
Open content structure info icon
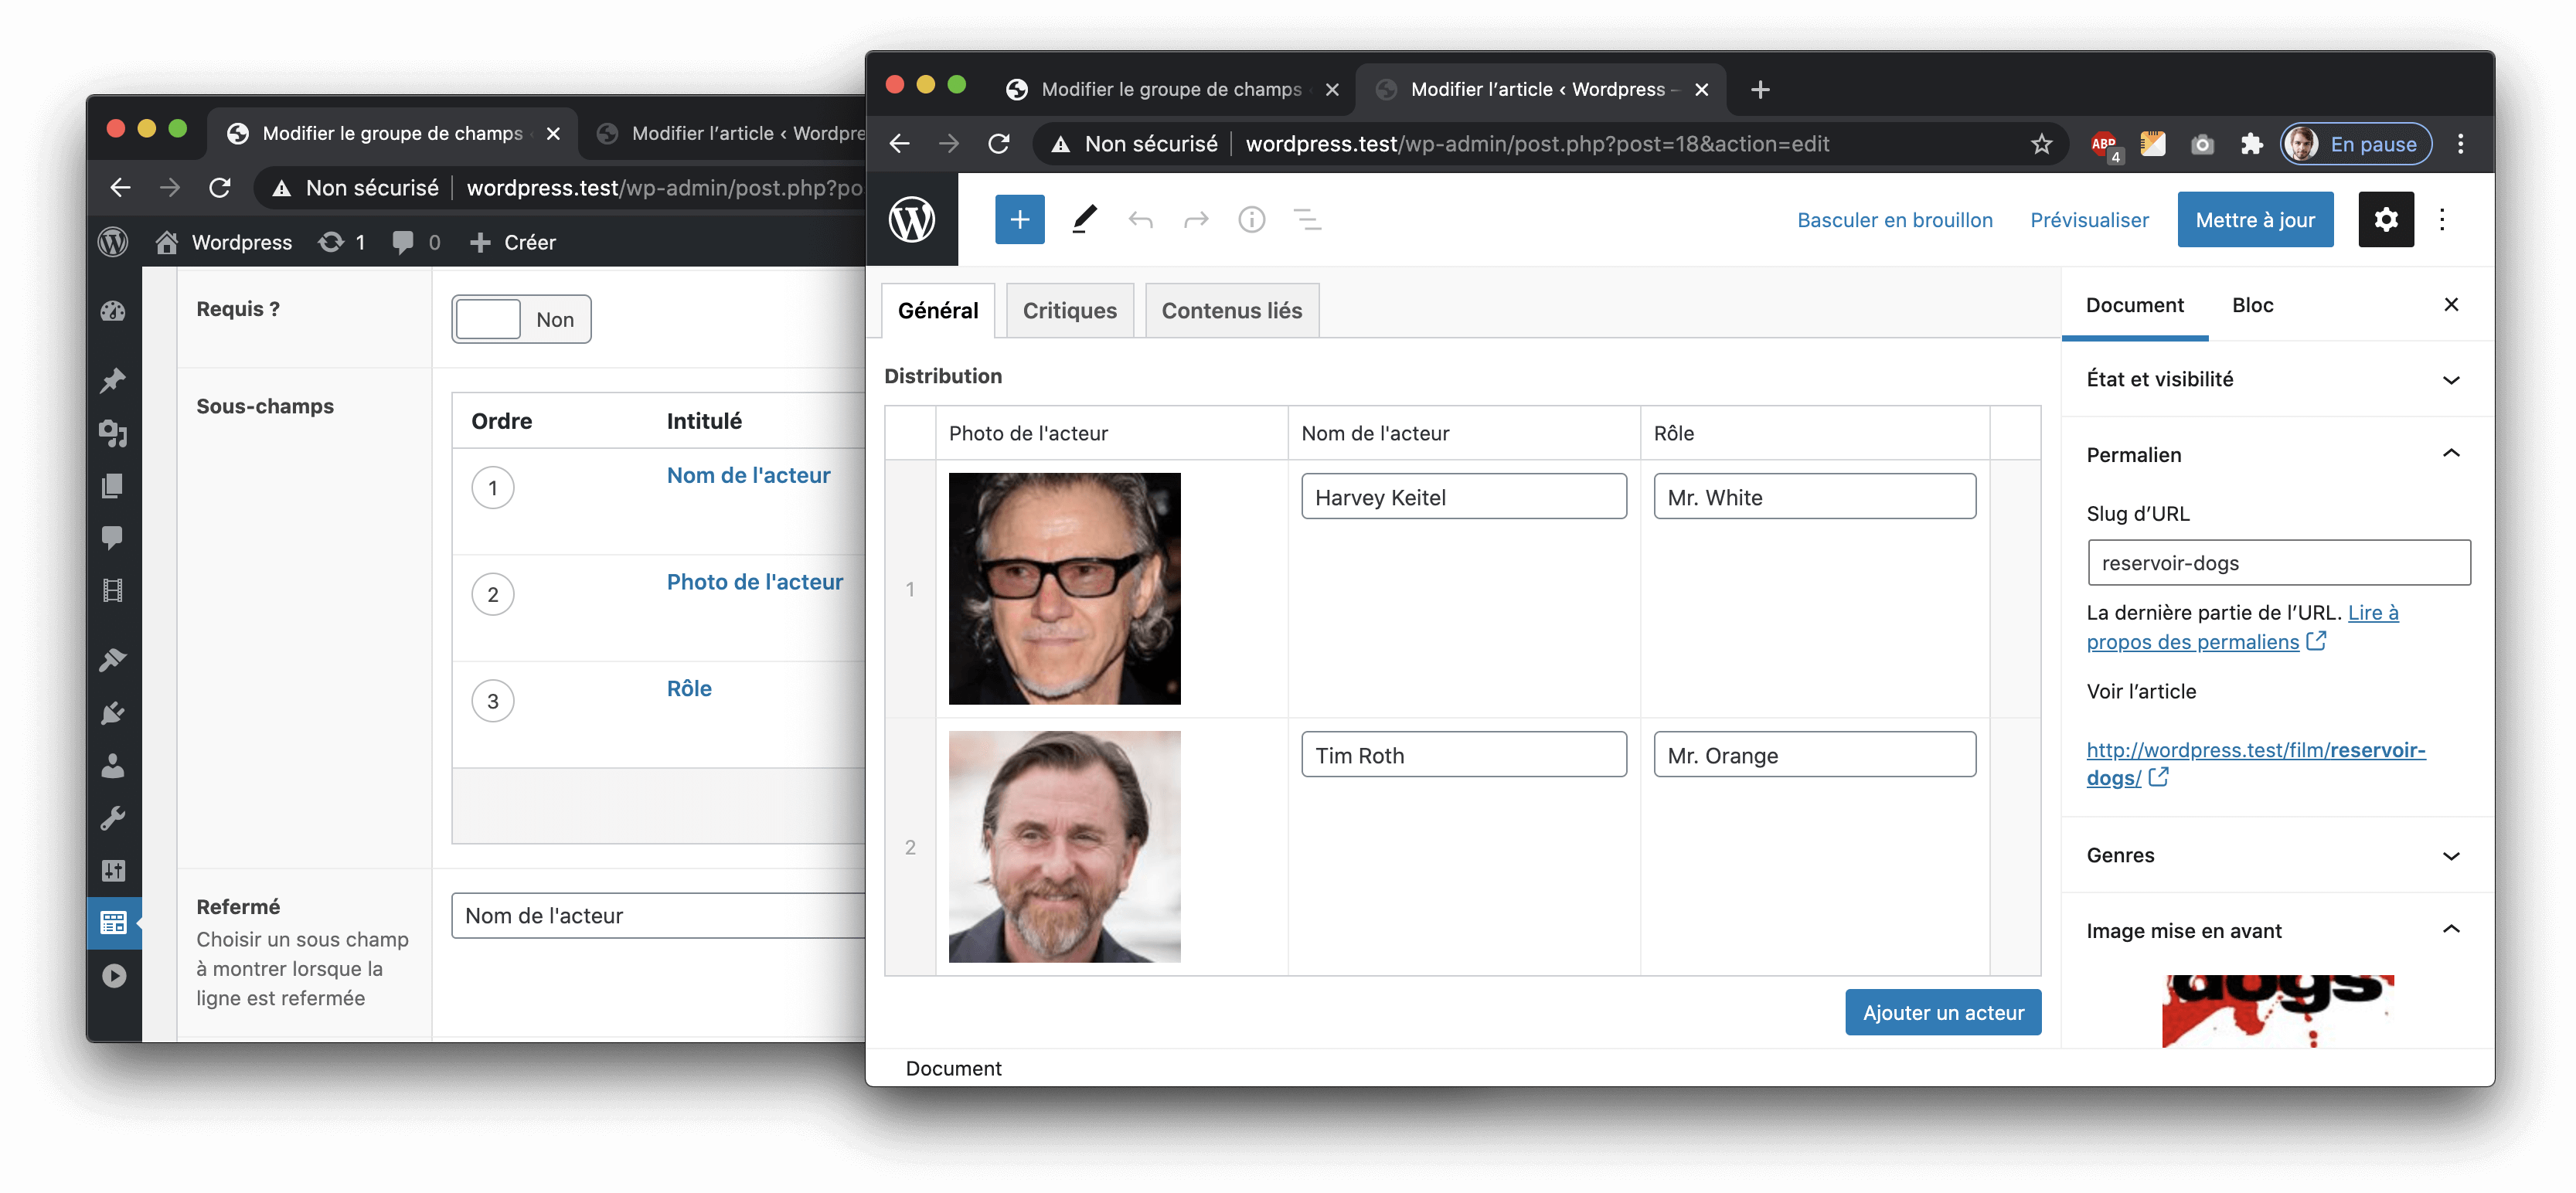pyautogui.click(x=1251, y=219)
